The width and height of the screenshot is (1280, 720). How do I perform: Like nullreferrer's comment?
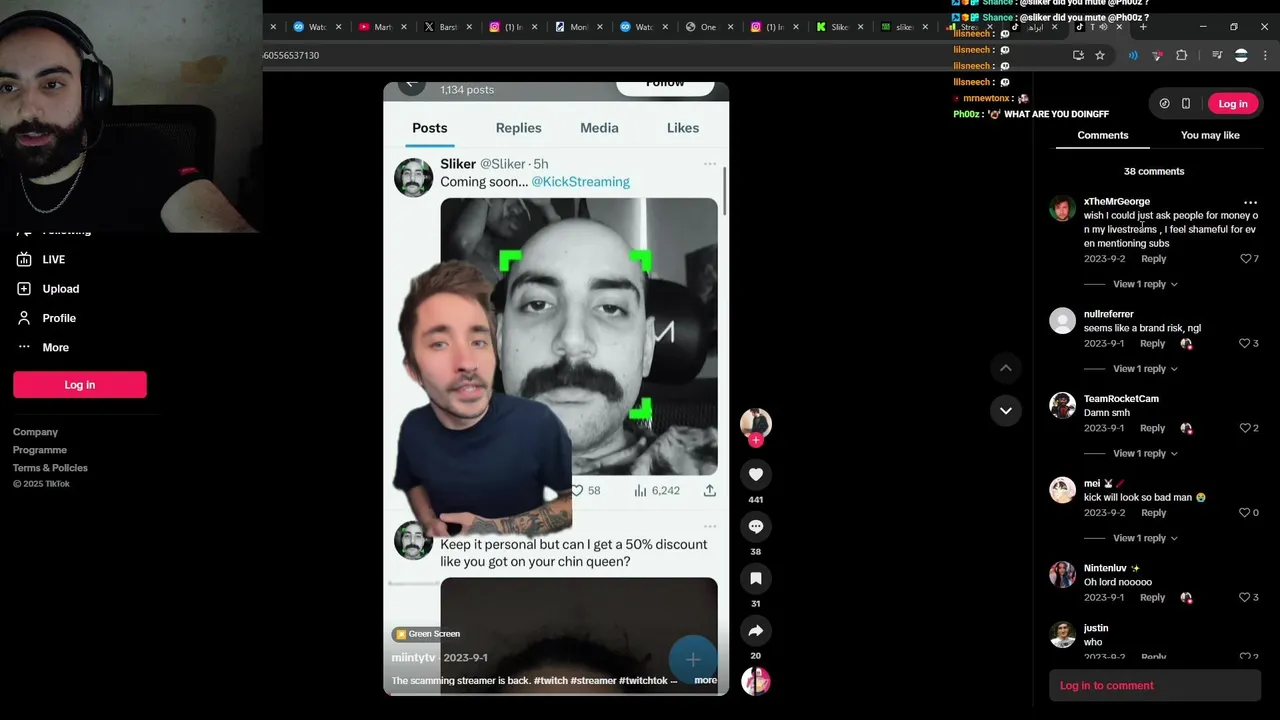click(x=1246, y=343)
